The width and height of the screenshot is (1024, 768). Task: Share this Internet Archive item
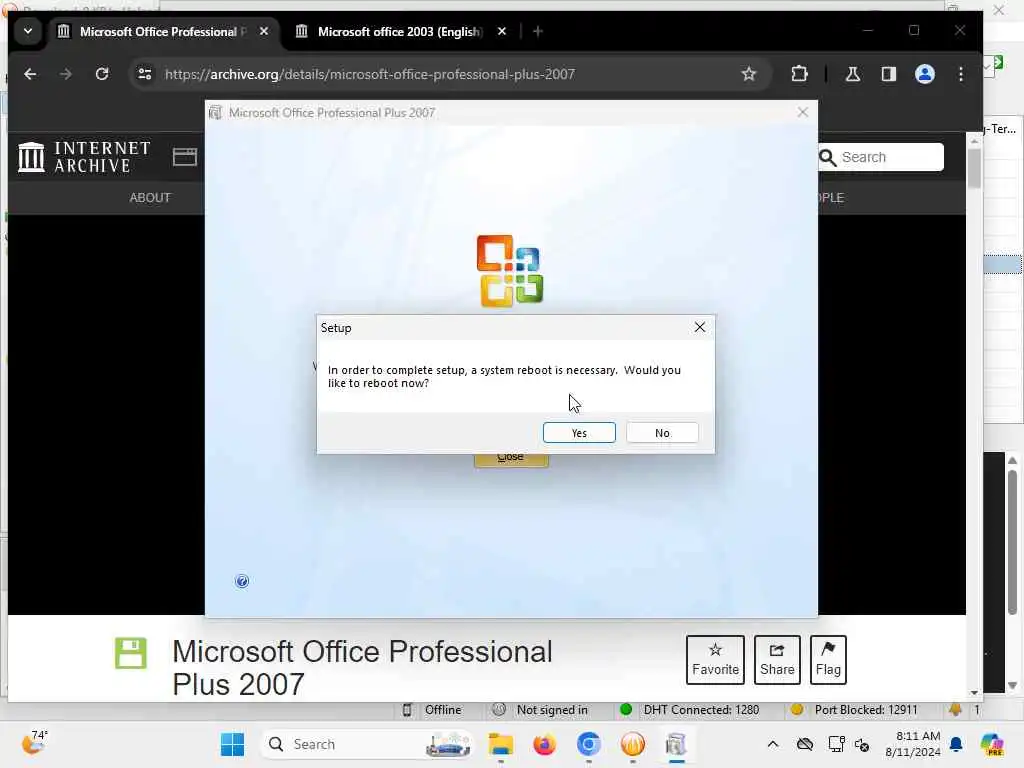[x=777, y=660]
